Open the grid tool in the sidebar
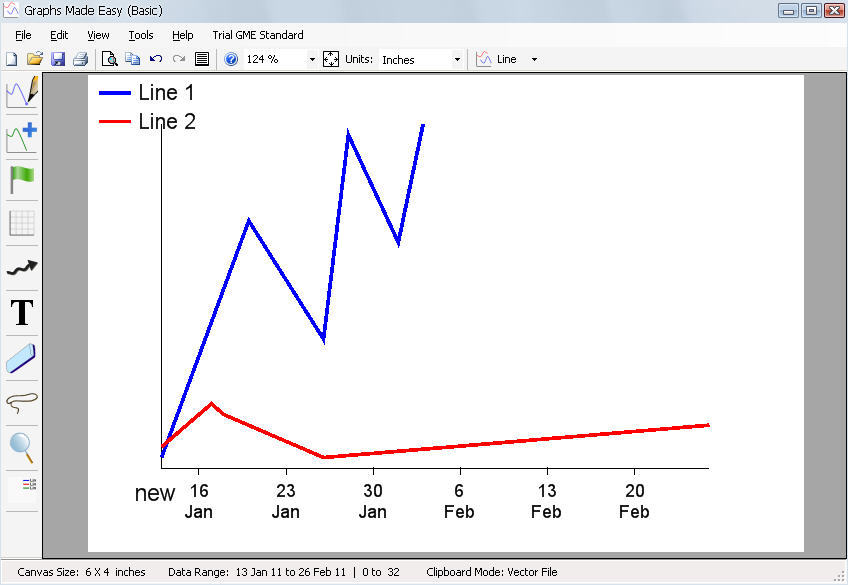The height and width of the screenshot is (585, 848). (20, 222)
